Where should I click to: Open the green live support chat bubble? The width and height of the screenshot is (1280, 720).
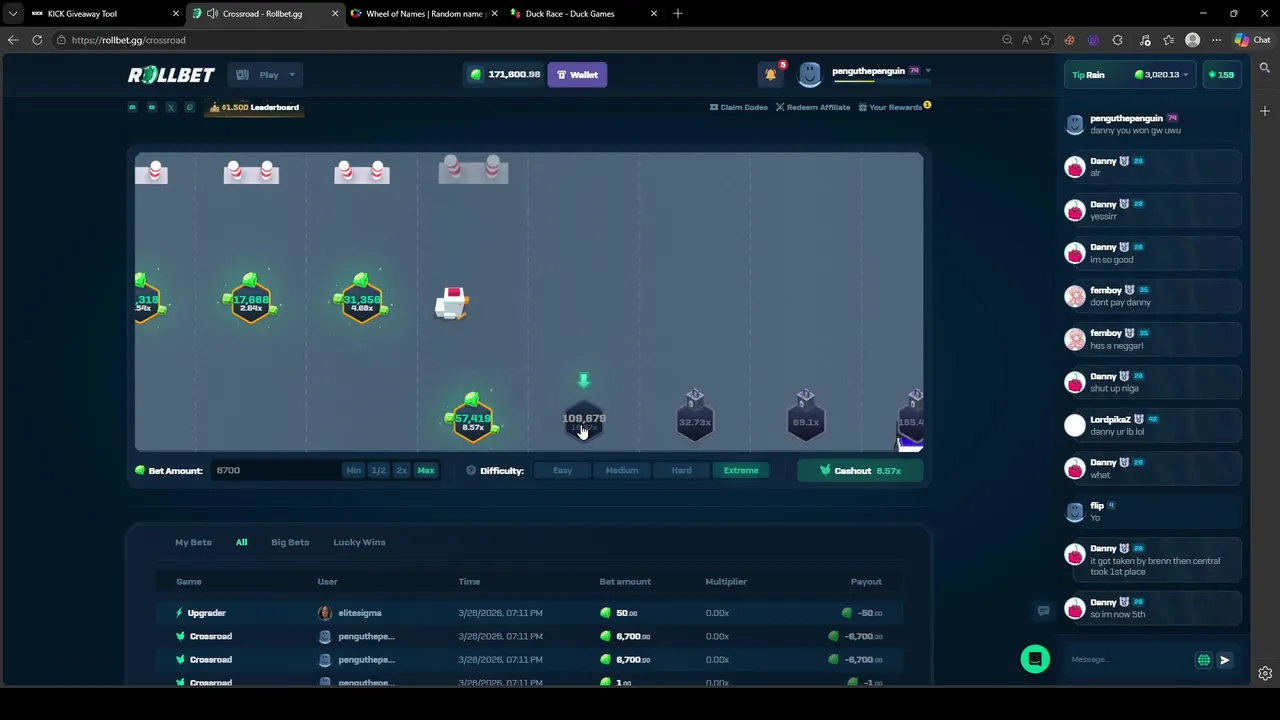pos(1035,659)
